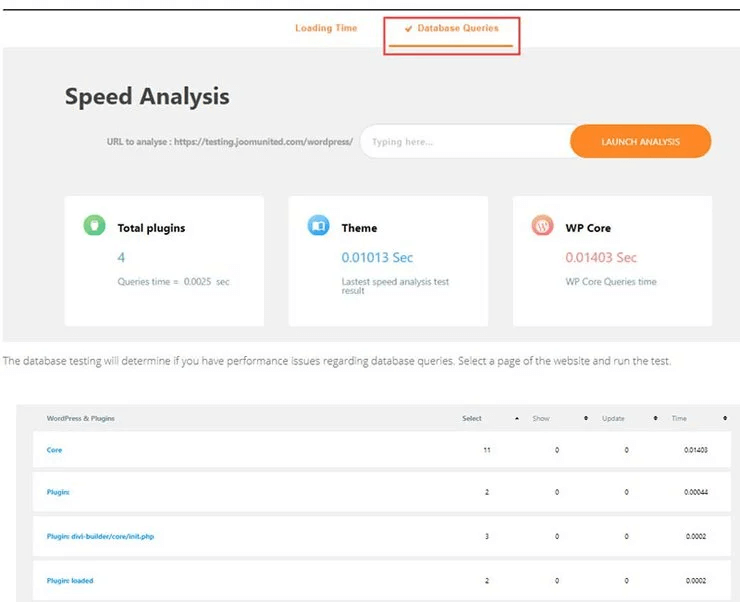Sort by Show column arrow
Viewport: 740px width, 602px height.
pos(586,418)
